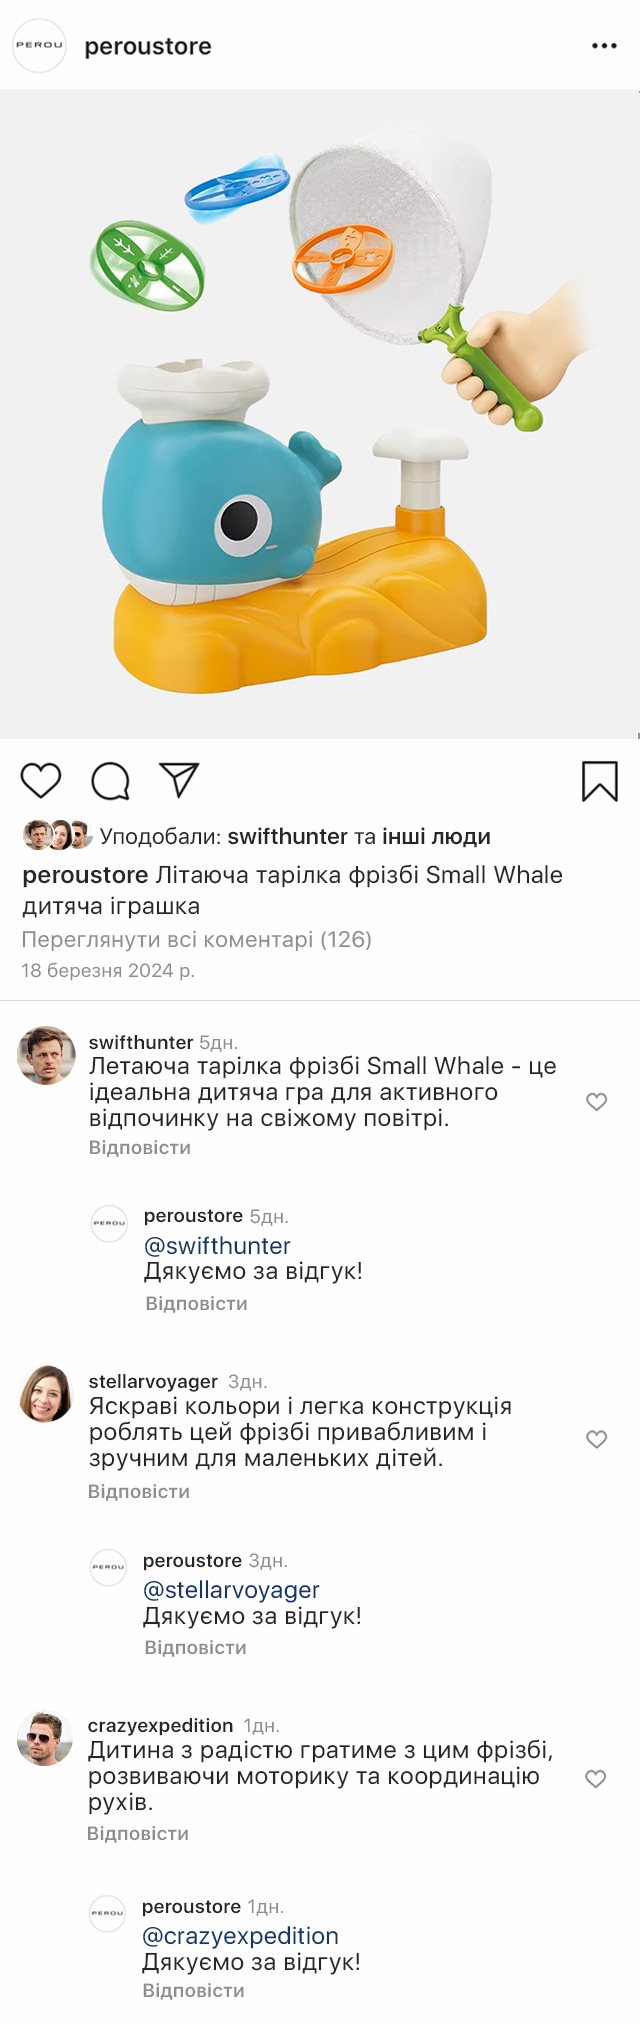Expand all 126 comments
Image resolution: width=640 pixels, height=2024 pixels.
point(196,939)
